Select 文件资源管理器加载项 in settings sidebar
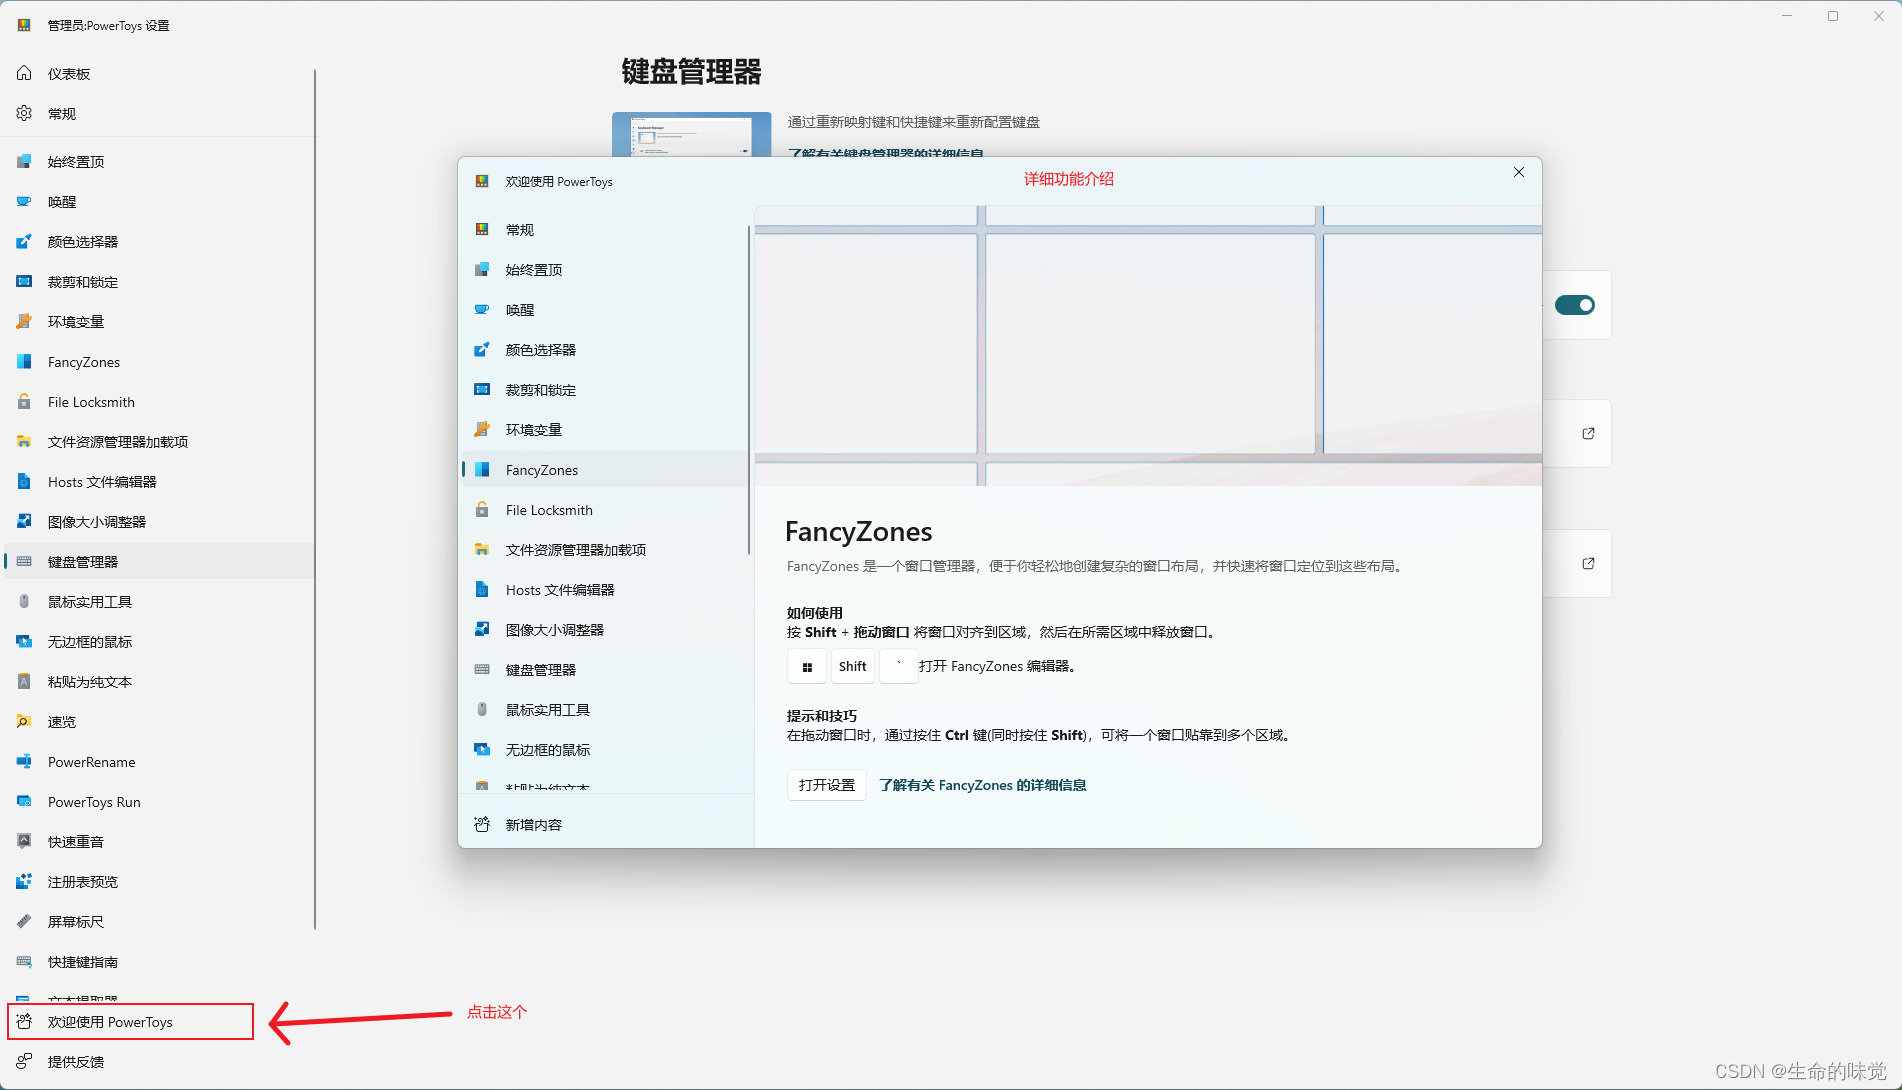 (x=160, y=442)
